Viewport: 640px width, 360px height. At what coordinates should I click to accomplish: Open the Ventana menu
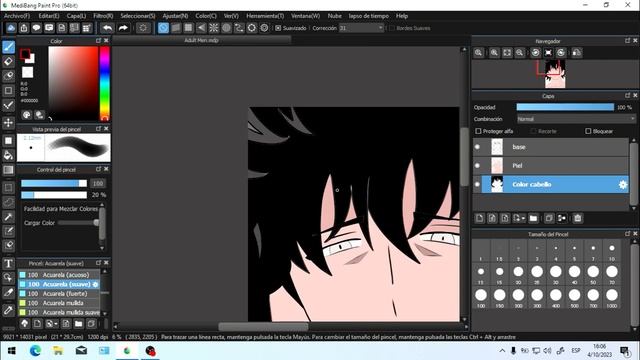305,16
